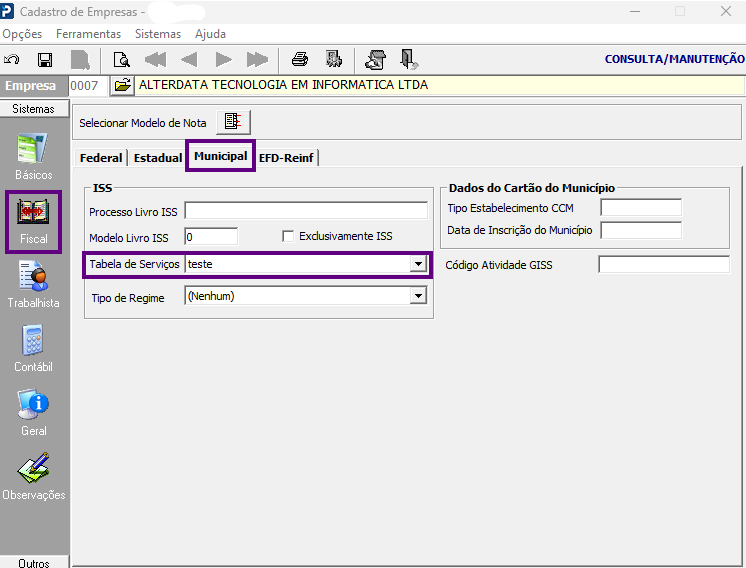Click the undo arrow toolbar icon
Viewport: 746px width, 568px height.
(x=11, y=60)
